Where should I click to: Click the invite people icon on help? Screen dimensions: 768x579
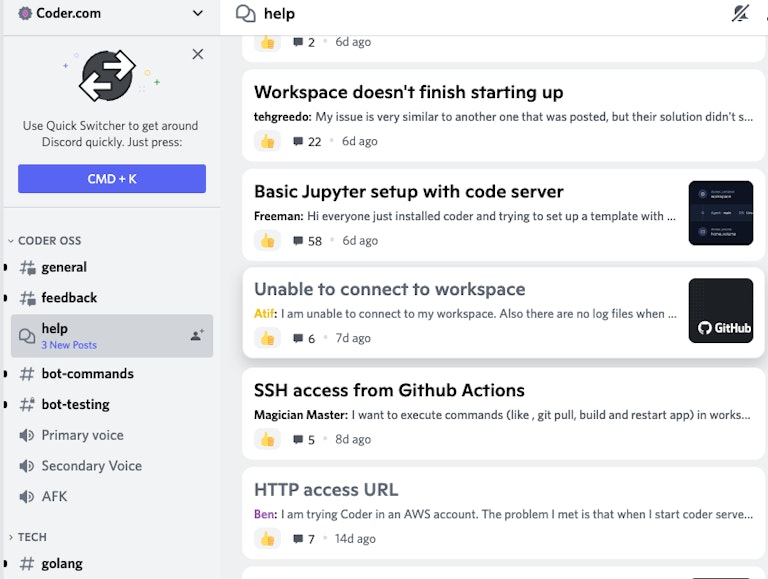pos(197,336)
